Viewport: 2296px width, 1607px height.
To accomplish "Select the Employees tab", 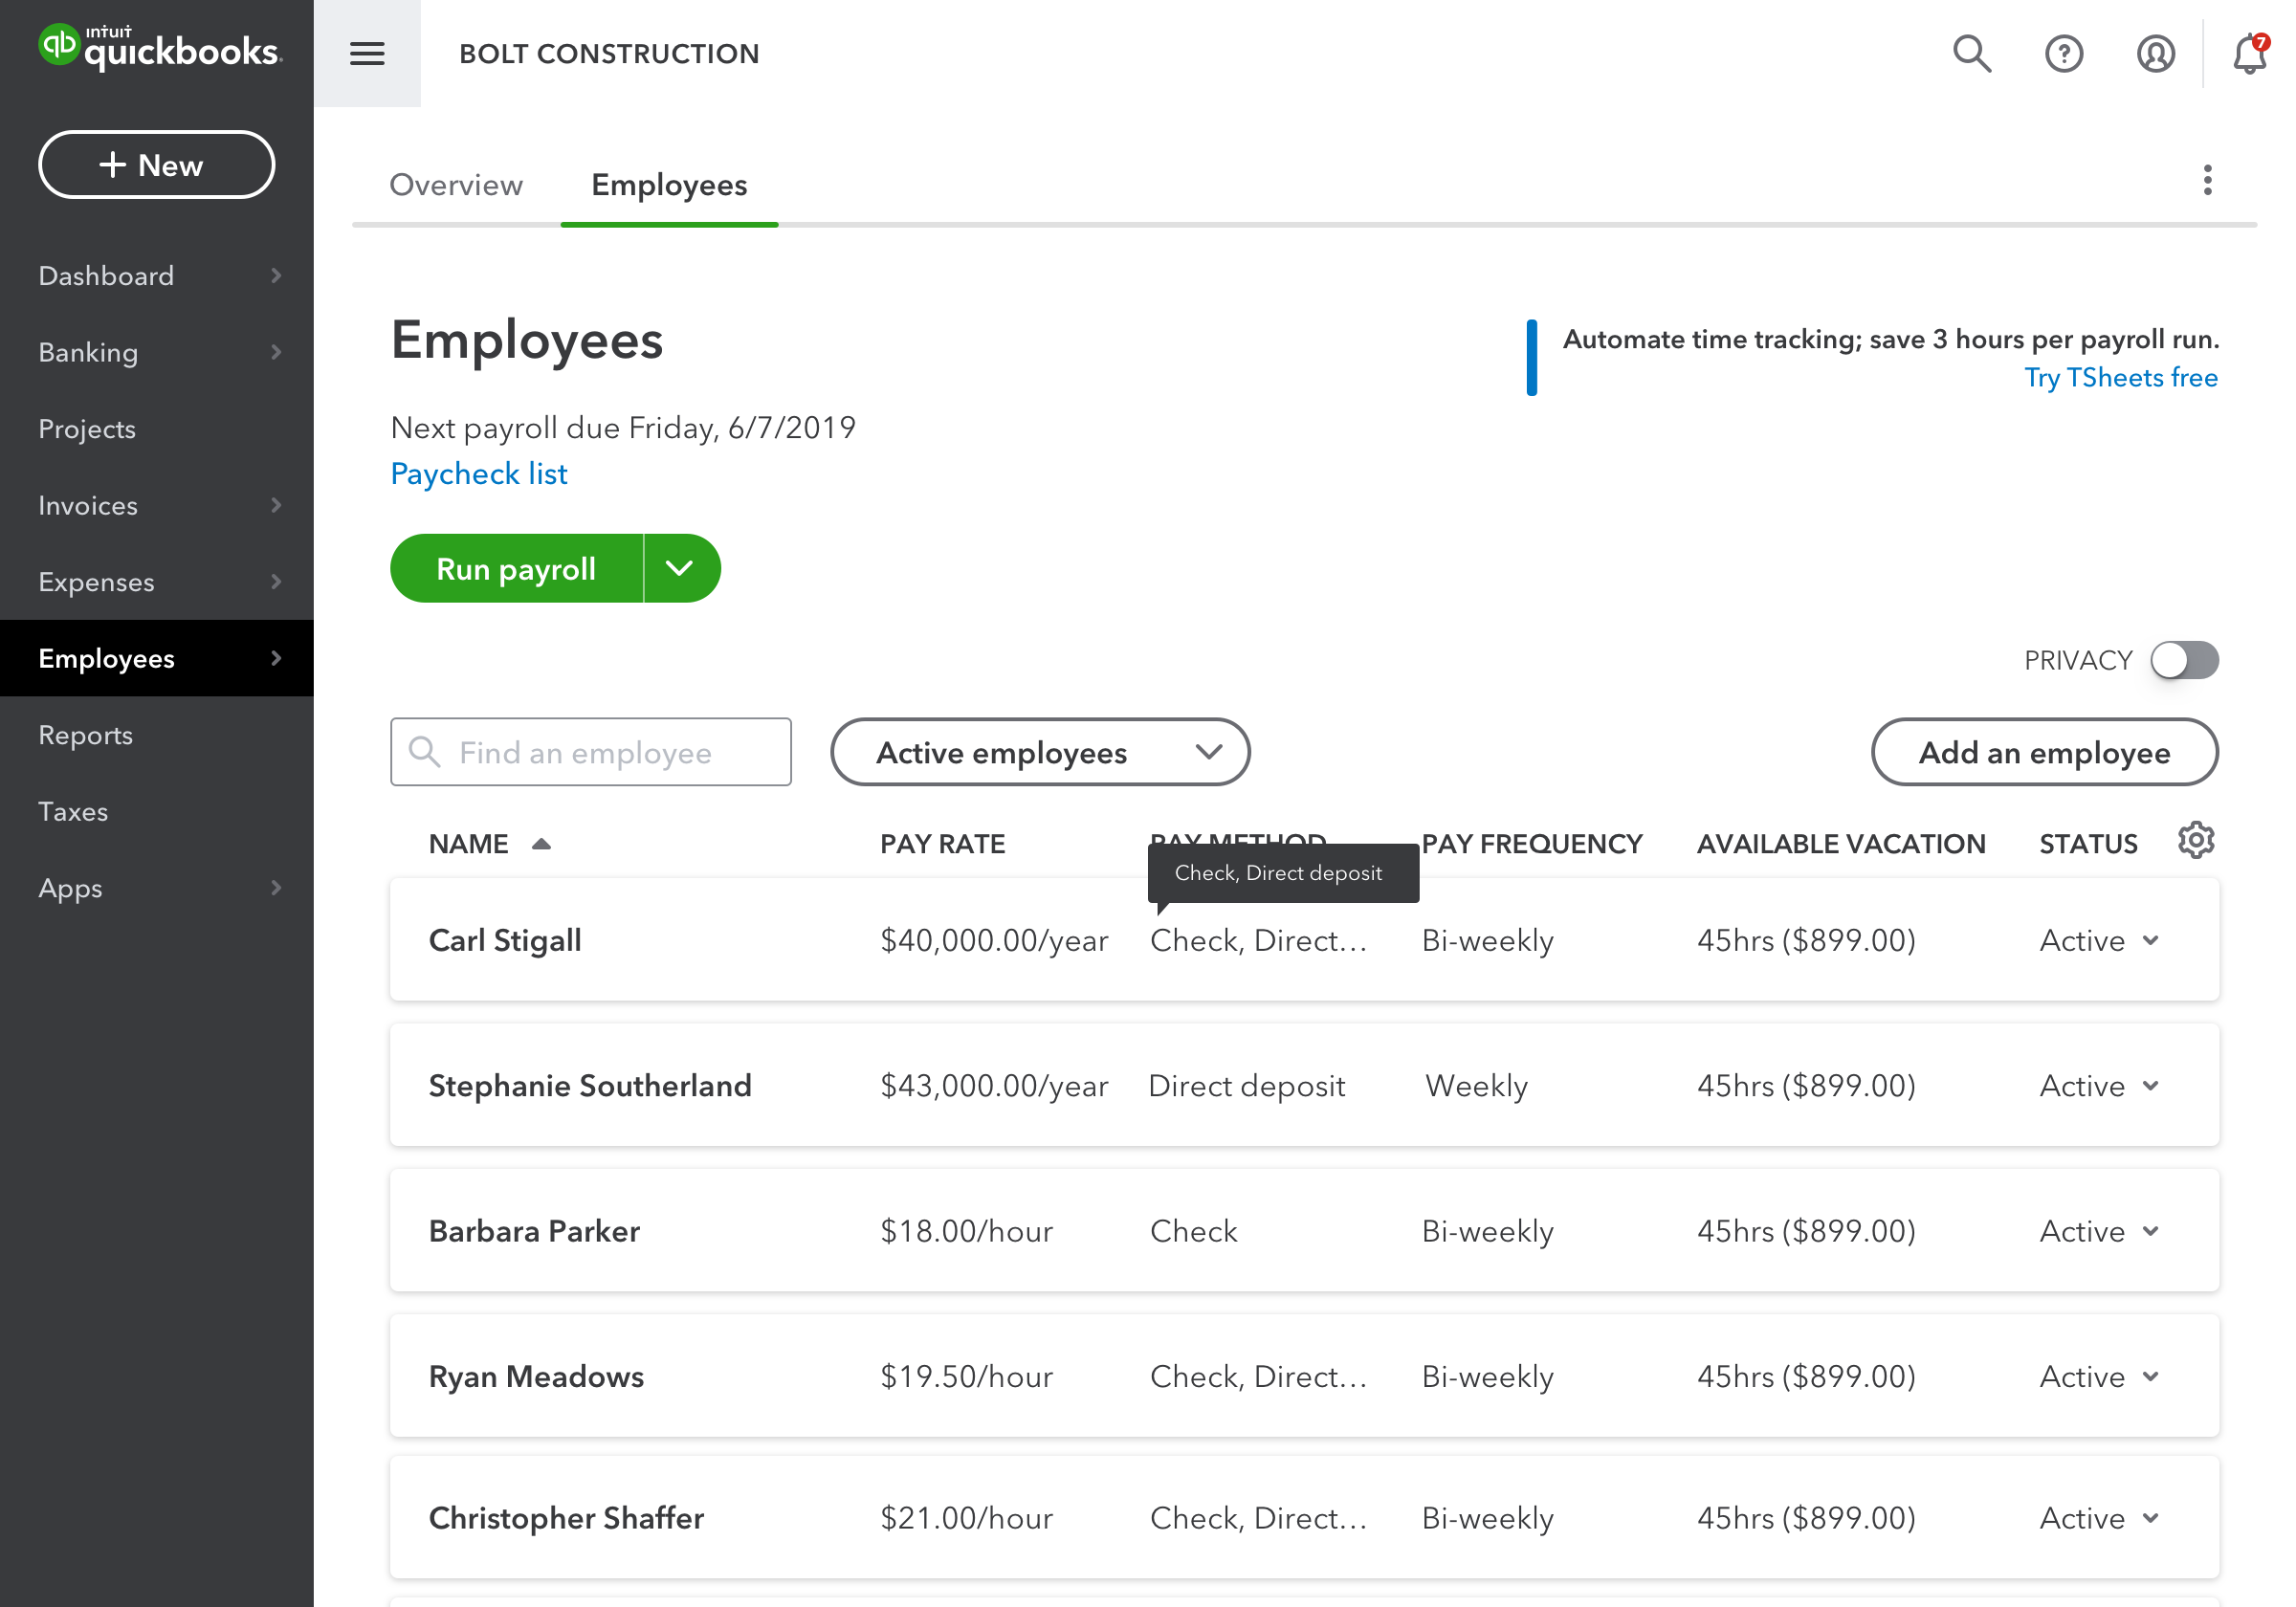I will tap(669, 185).
